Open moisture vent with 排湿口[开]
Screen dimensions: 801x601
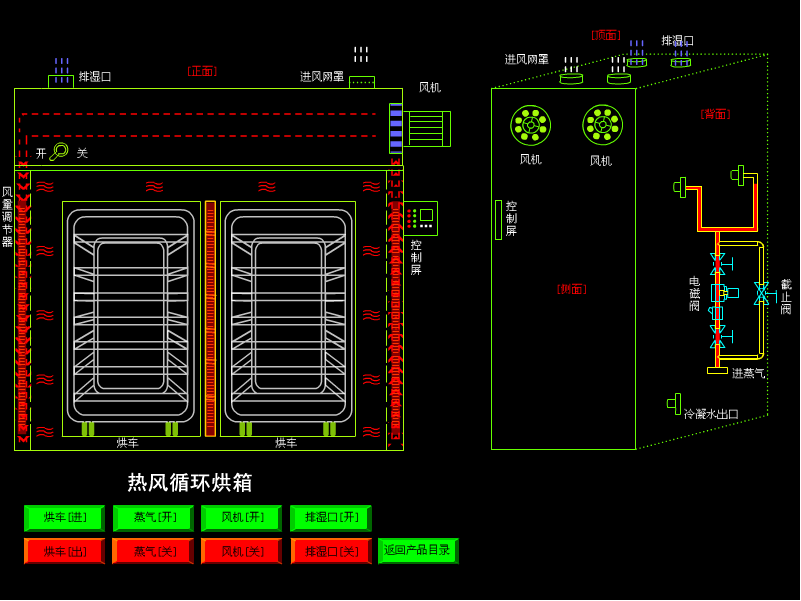(x=330, y=518)
